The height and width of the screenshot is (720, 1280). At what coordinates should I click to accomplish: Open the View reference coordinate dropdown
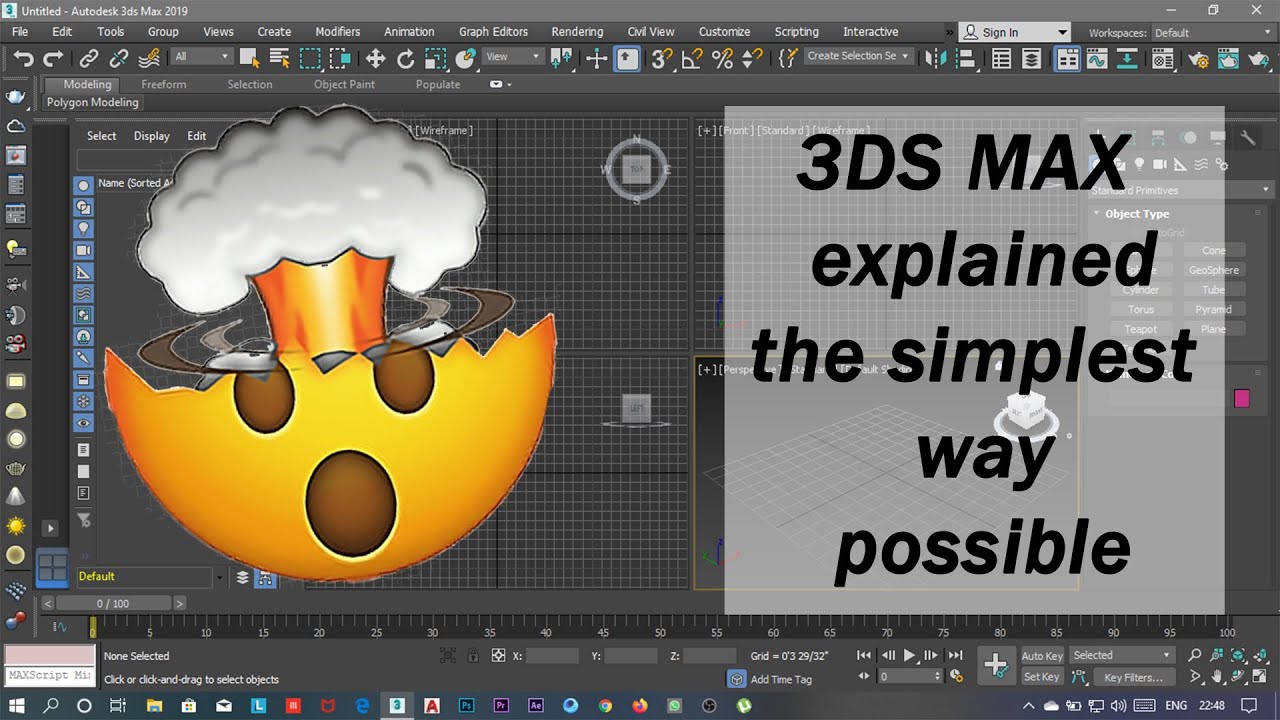coord(513,57)
